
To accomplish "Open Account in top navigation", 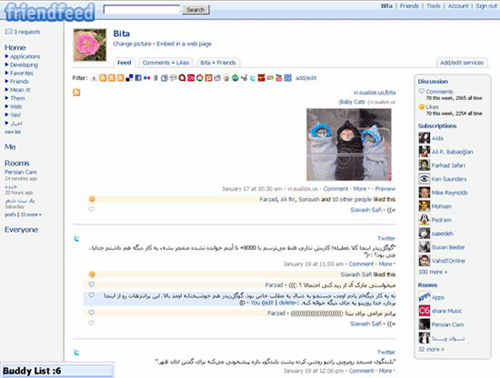I will pyautogui.click(x=458, y=6).
